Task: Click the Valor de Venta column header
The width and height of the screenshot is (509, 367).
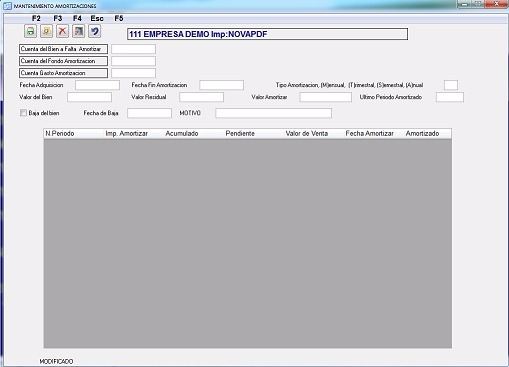Action: [314, 133]
